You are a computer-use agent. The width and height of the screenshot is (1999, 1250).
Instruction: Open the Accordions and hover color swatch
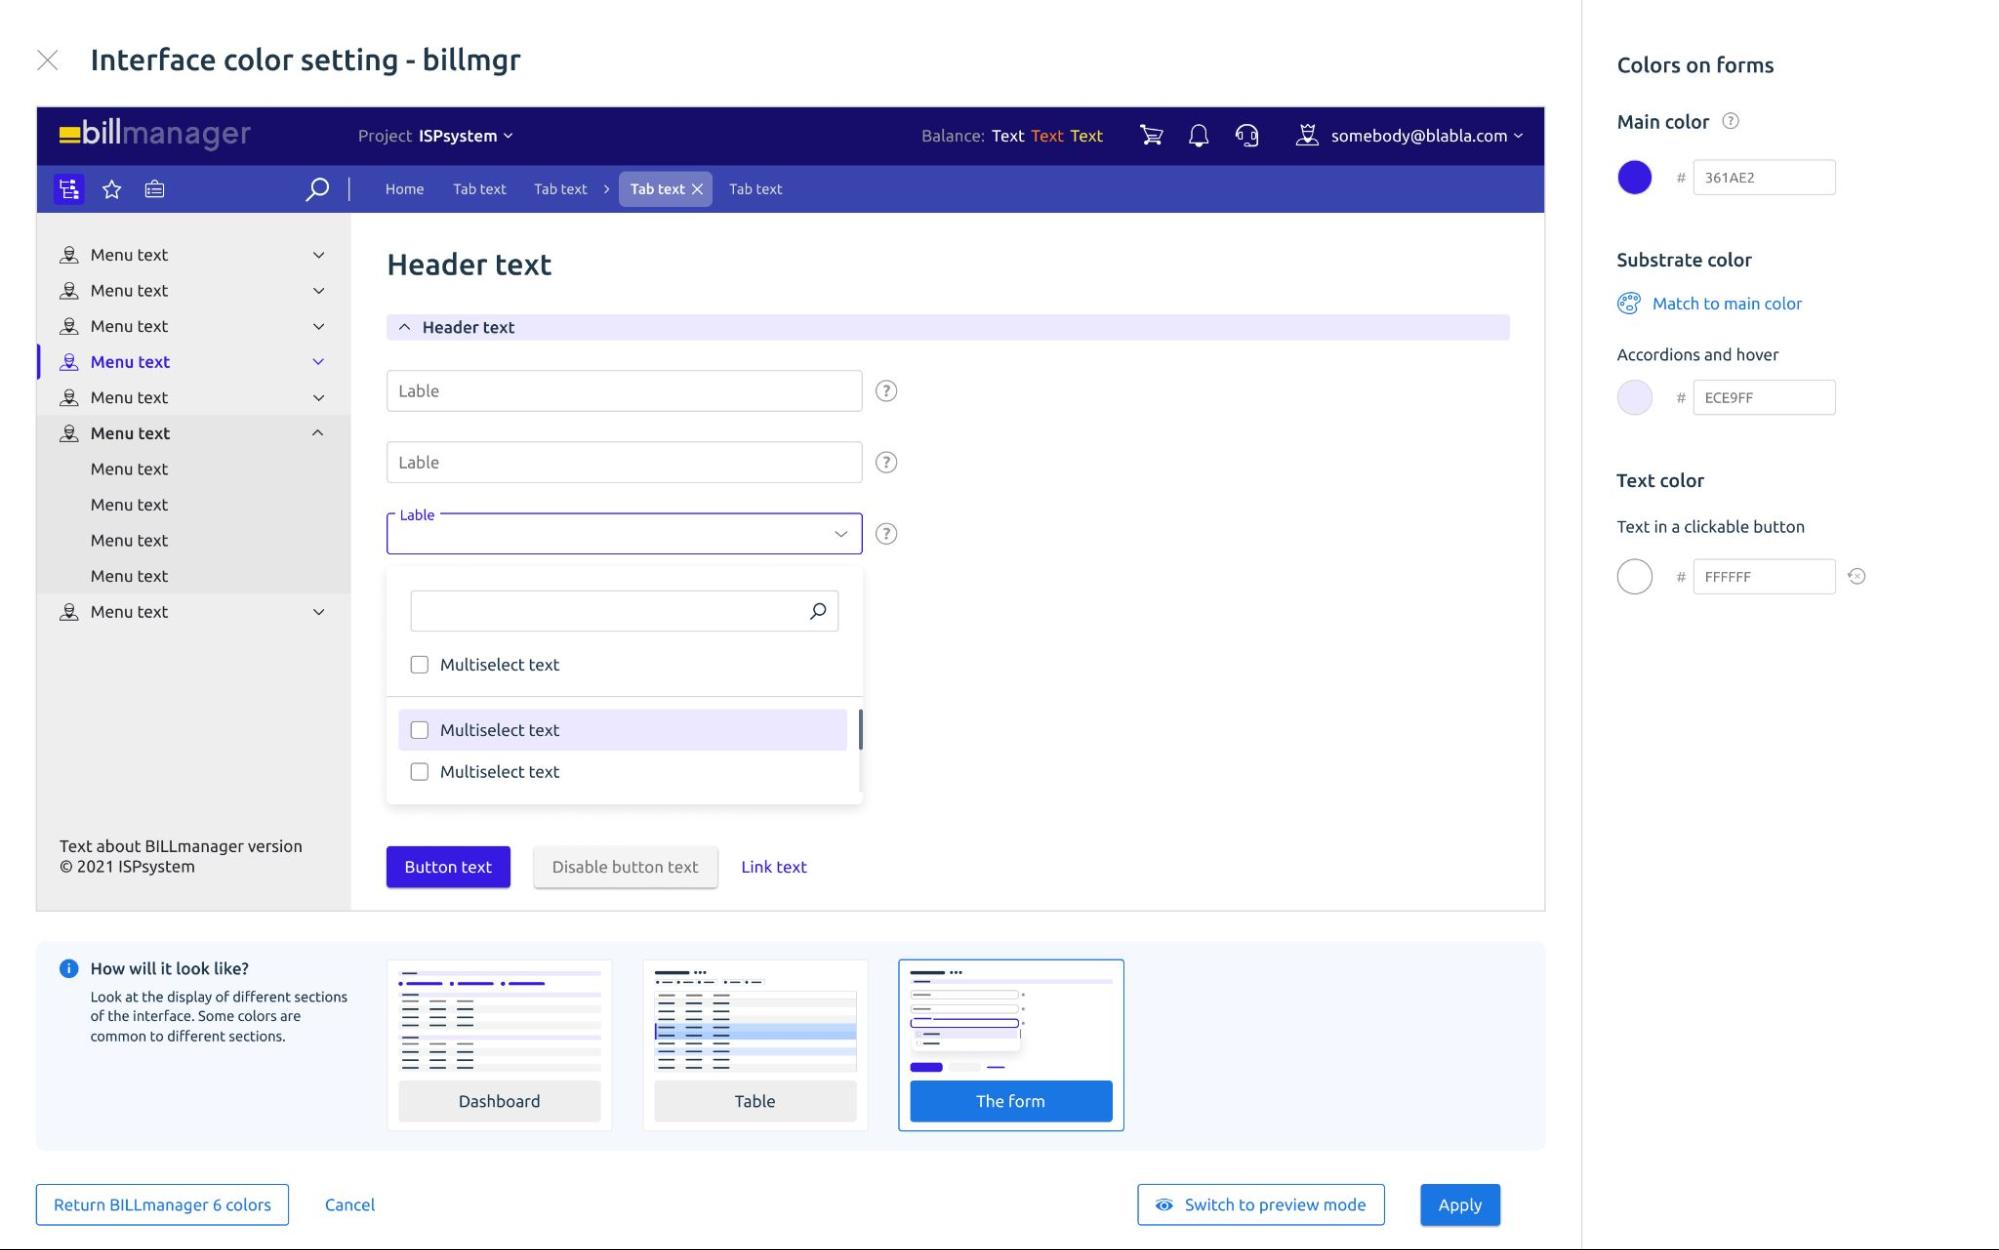pyautogui.click(x=1634, y=397)
